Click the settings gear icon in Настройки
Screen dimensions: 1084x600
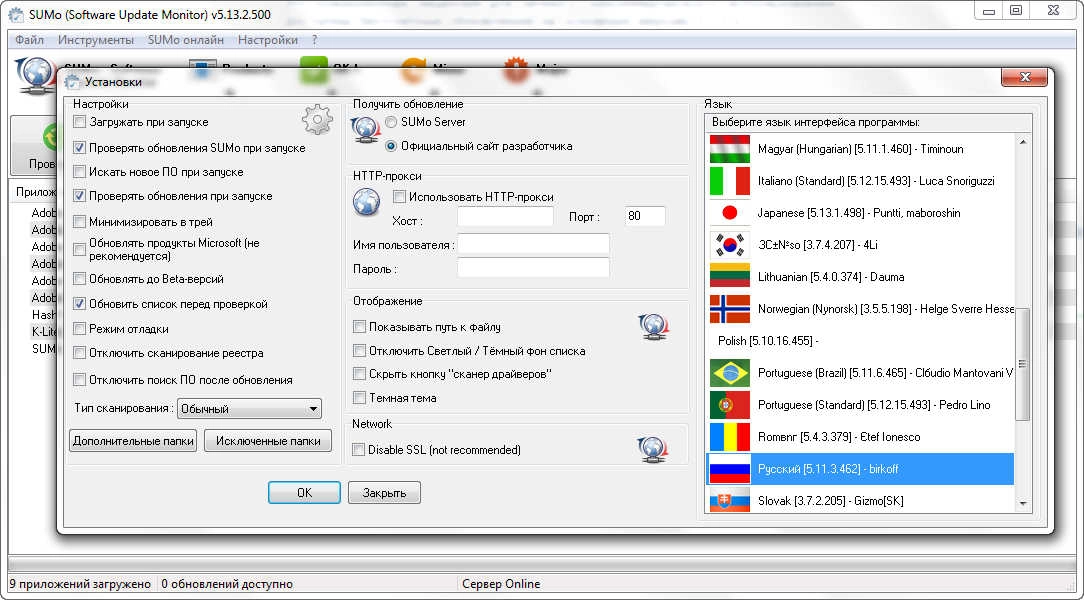(x=317, y=120)
